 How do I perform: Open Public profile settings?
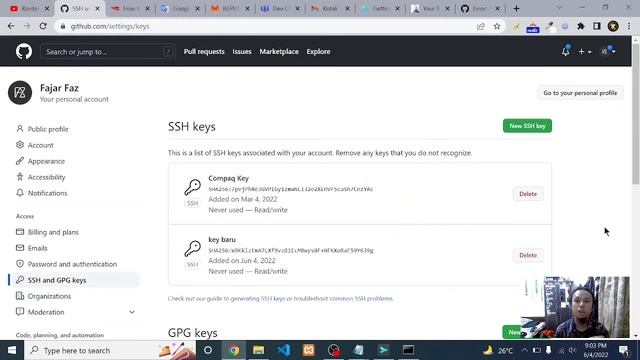(48, 129)
